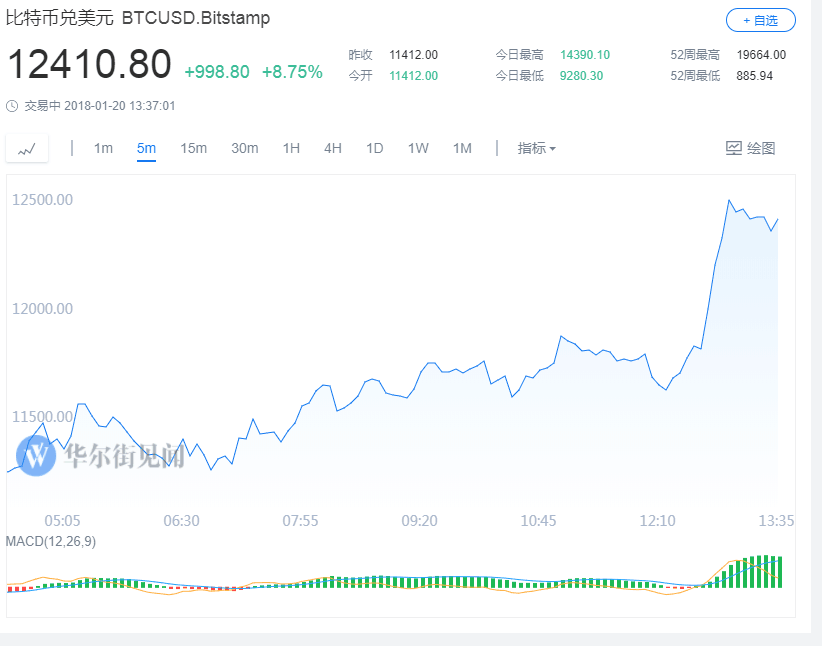Select the 5m interval tab

pyautogui.click(x=146, y=148)
